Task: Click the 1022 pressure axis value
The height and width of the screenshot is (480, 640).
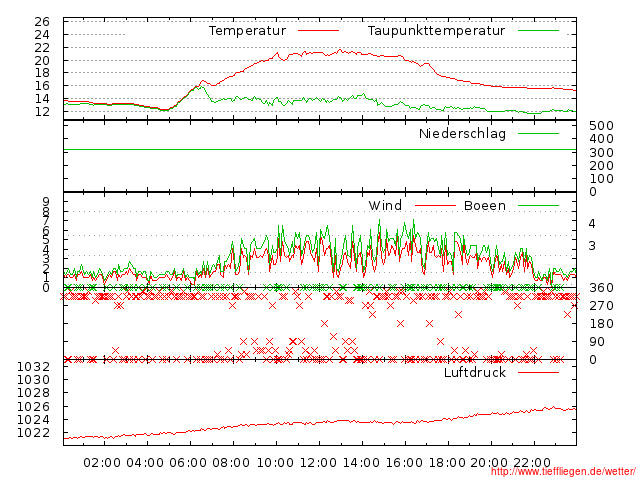Action: 33,433
